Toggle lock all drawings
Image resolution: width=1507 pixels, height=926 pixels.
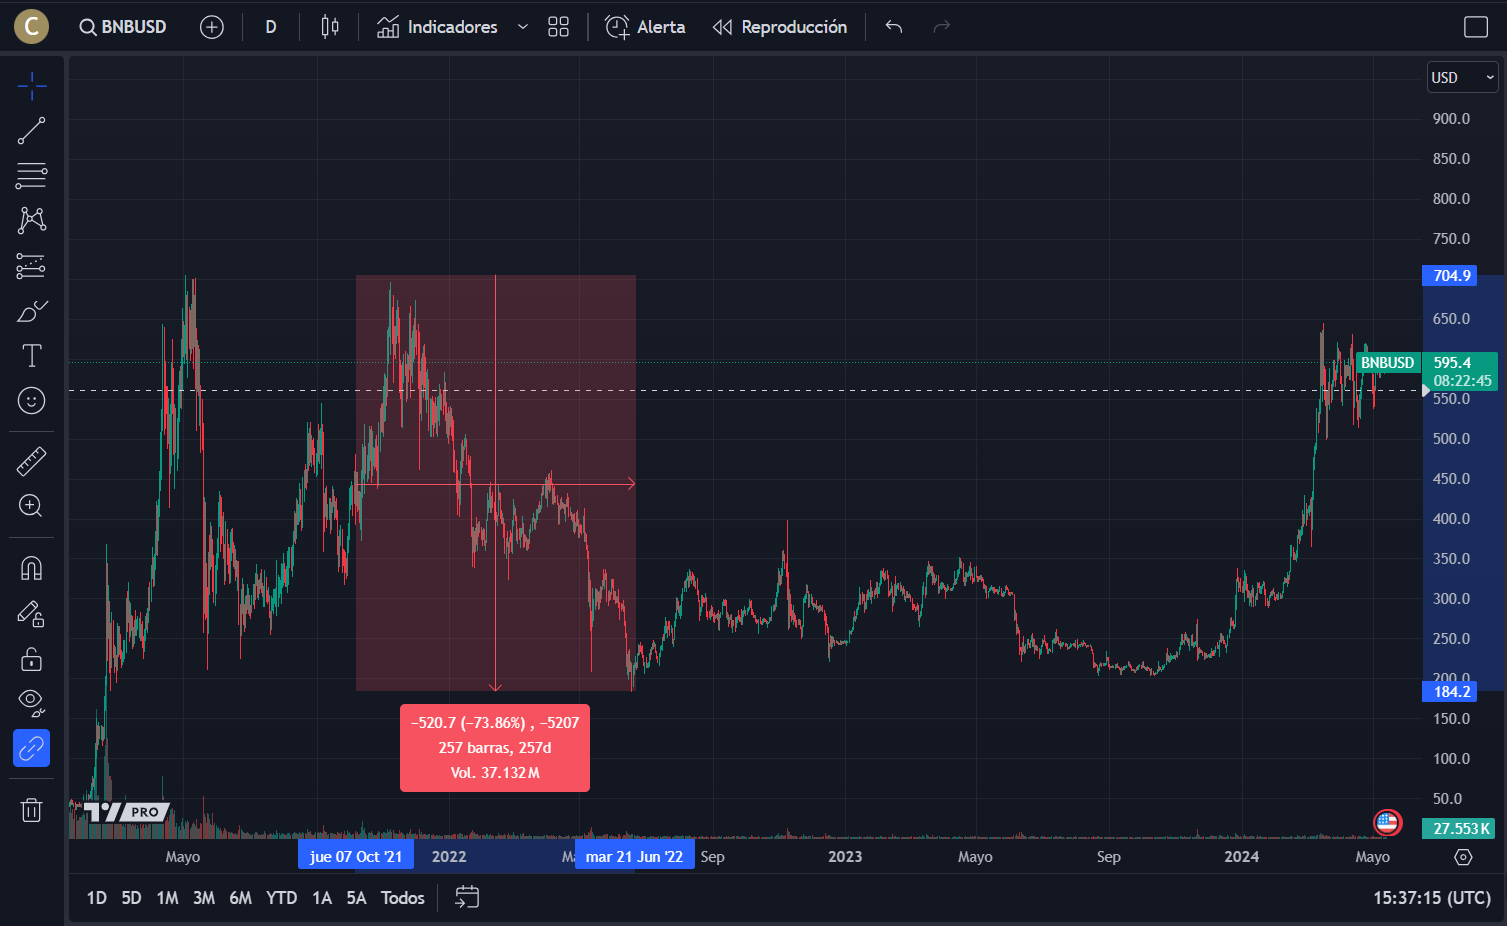tap(32, 658)
